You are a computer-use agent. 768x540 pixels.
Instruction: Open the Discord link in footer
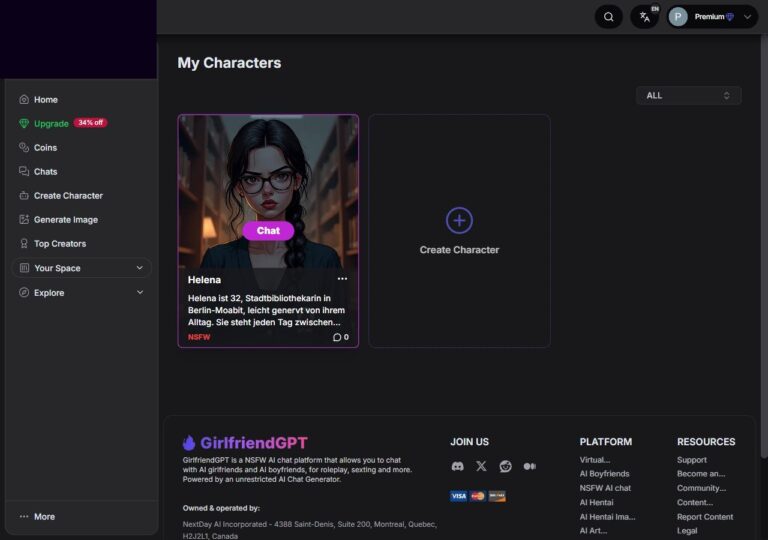pyautogui.click(x=457, y=466)
